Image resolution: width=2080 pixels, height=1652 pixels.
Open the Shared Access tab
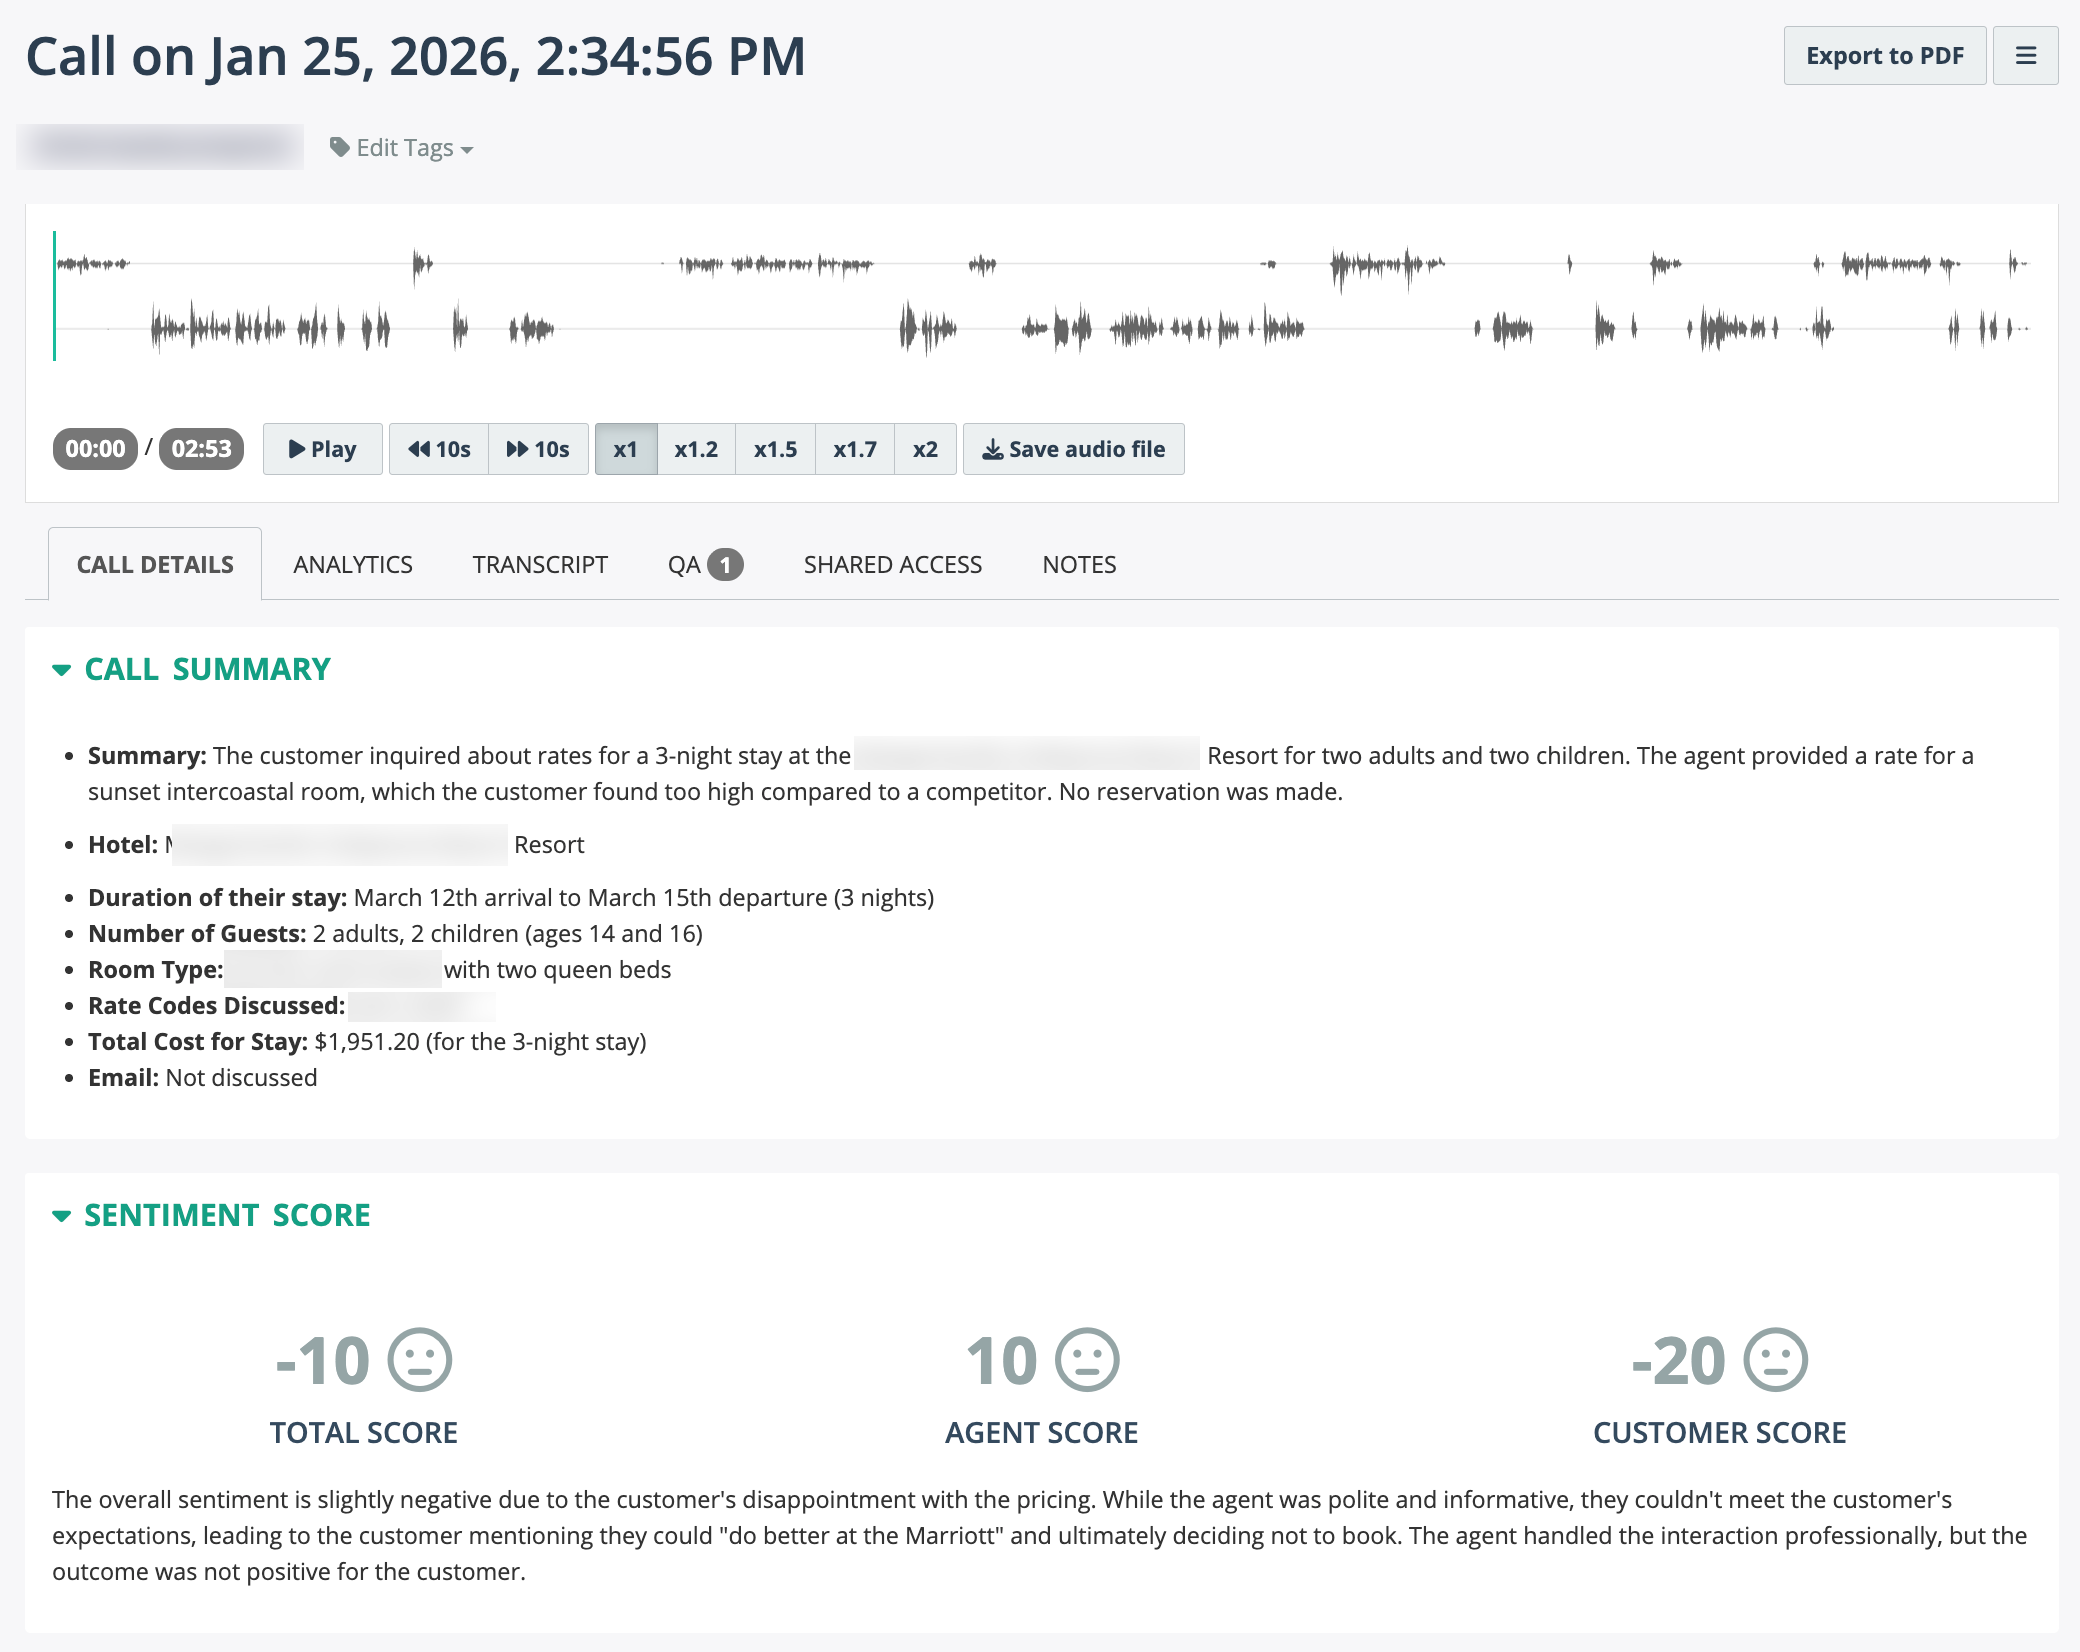point(892,565)
